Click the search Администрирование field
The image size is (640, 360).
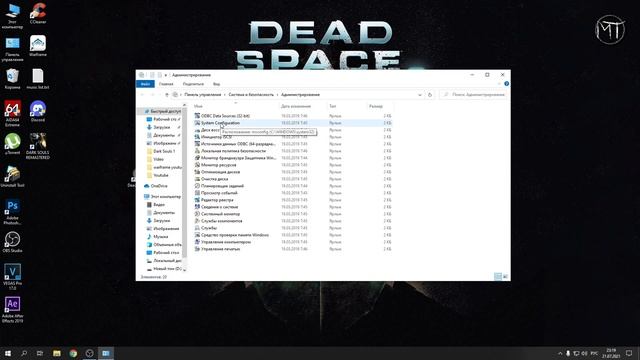473,95
